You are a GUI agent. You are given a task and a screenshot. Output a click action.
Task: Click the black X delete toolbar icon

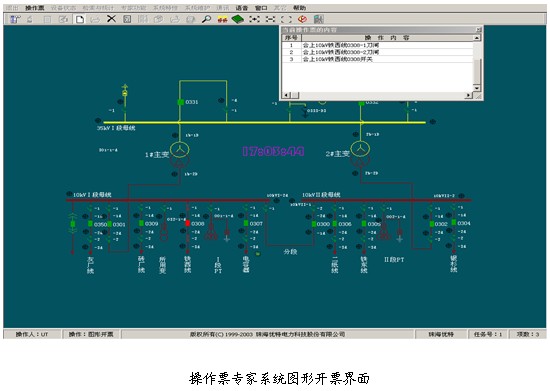[x=111, y=19]
